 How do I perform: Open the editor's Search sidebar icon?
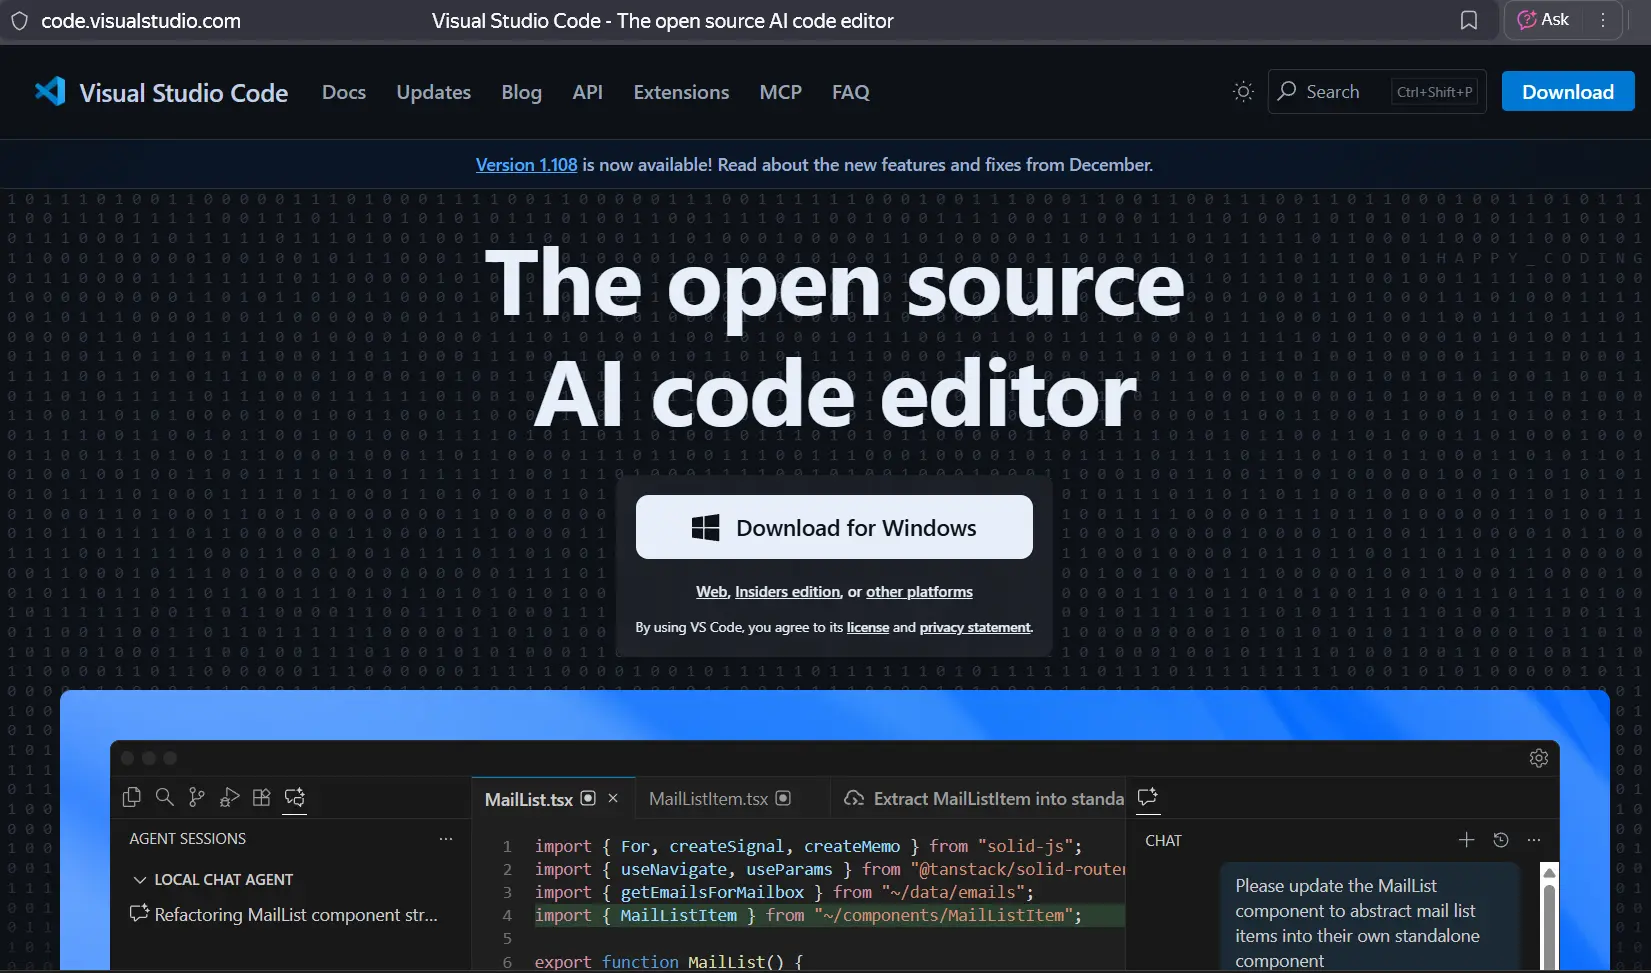(x=164, y=797)
